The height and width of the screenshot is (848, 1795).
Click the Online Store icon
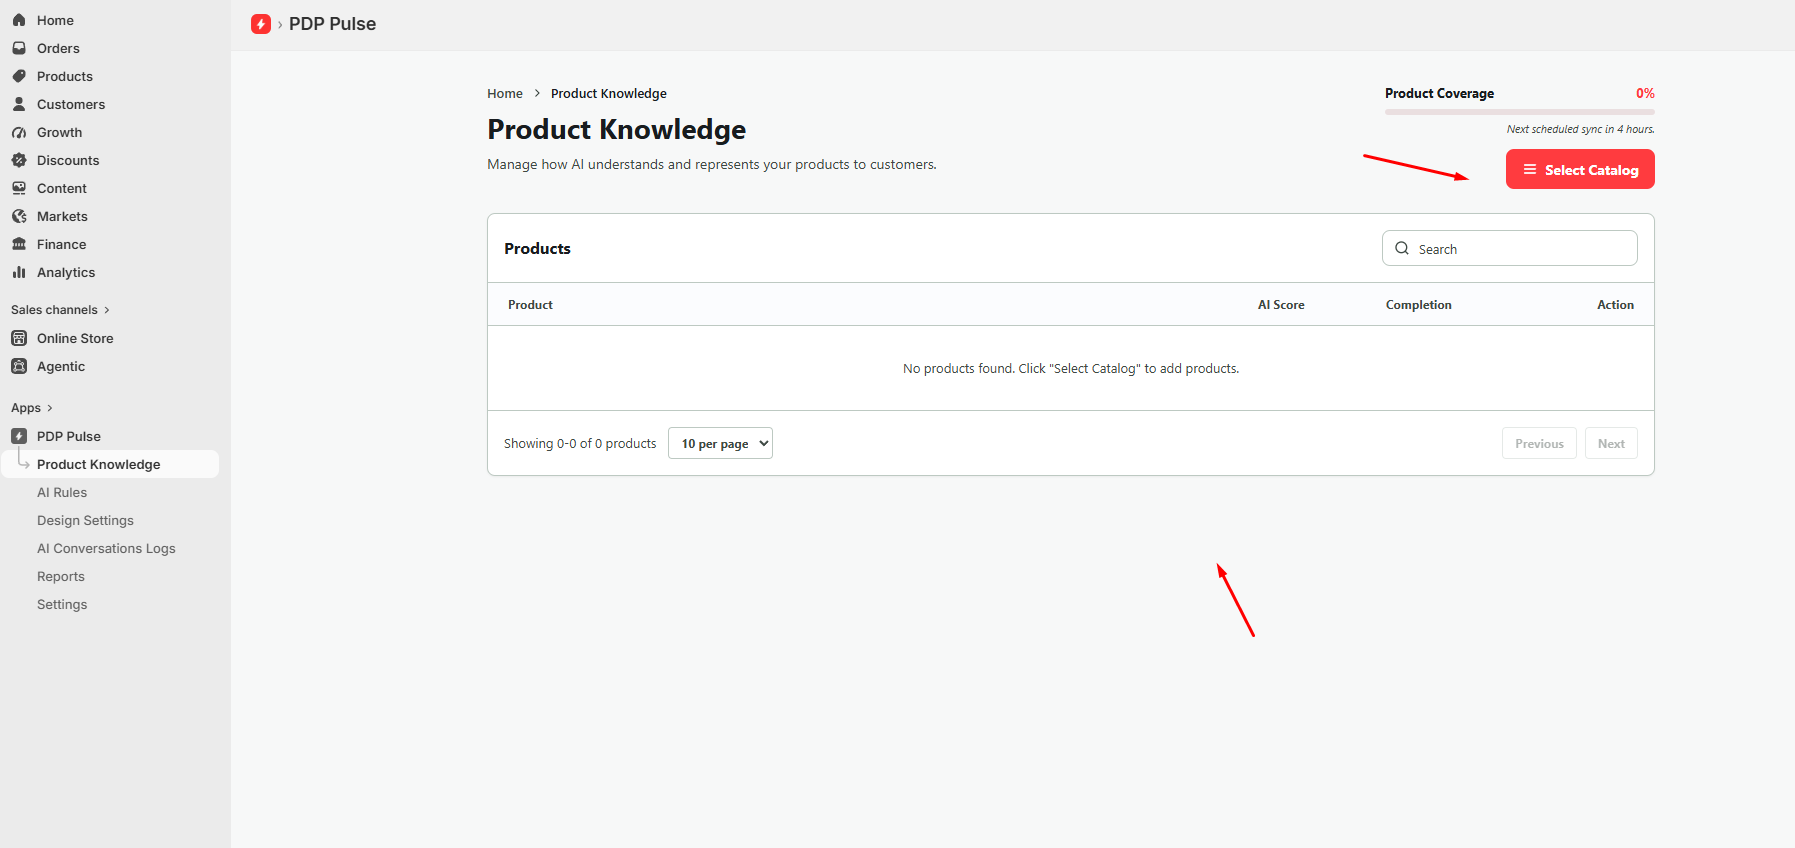point(19,338)
